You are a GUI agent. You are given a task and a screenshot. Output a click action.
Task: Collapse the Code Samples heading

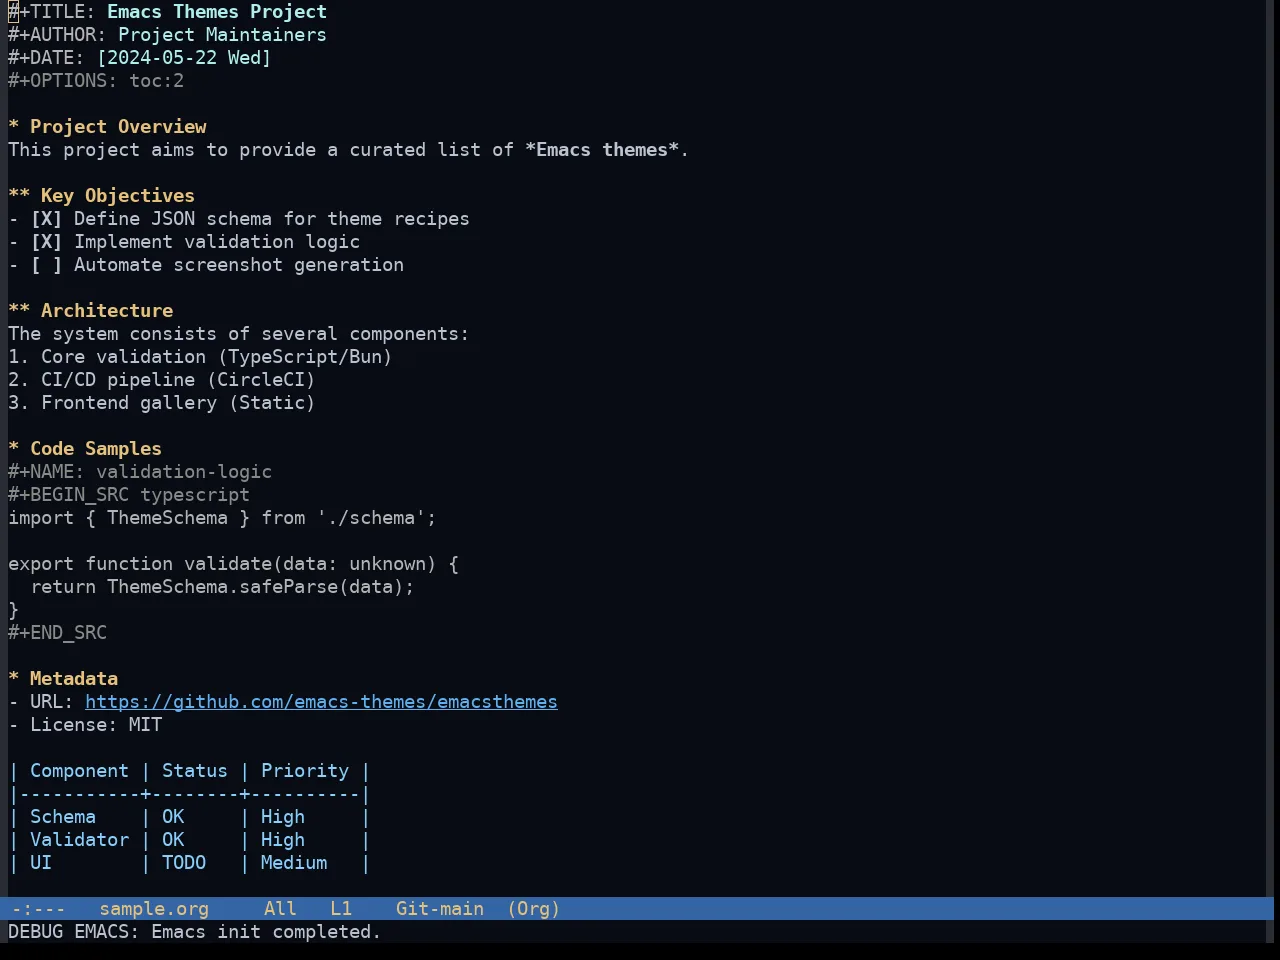click(x=85, y=449)
